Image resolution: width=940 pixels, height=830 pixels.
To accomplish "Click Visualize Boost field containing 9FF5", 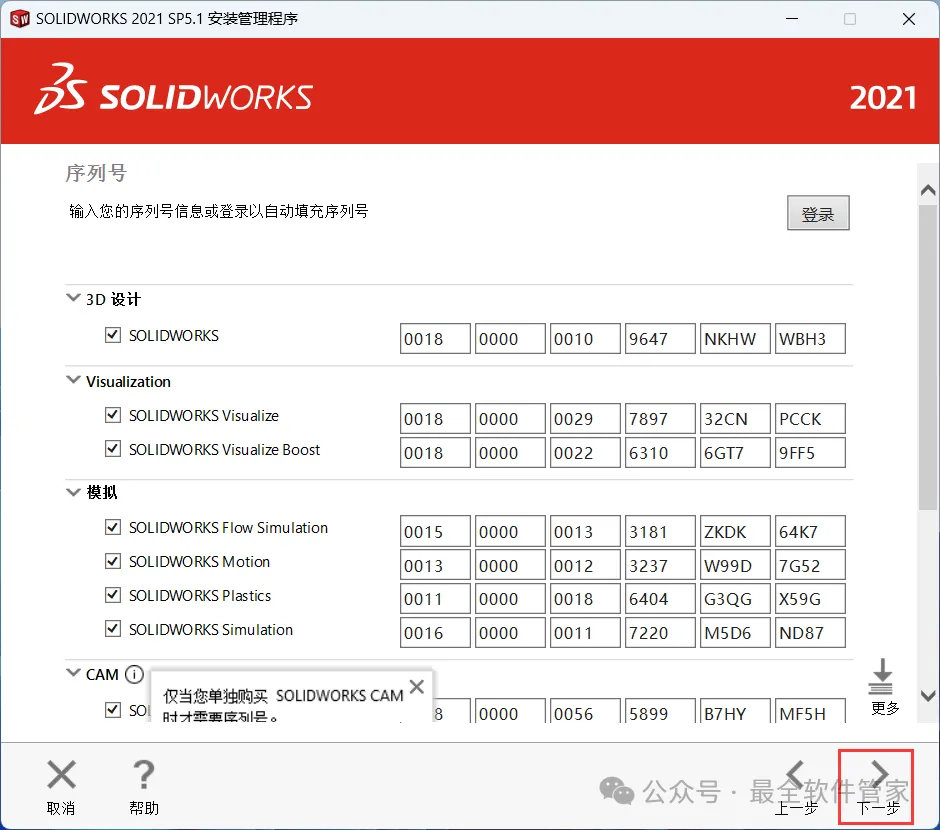I will 810,452.
